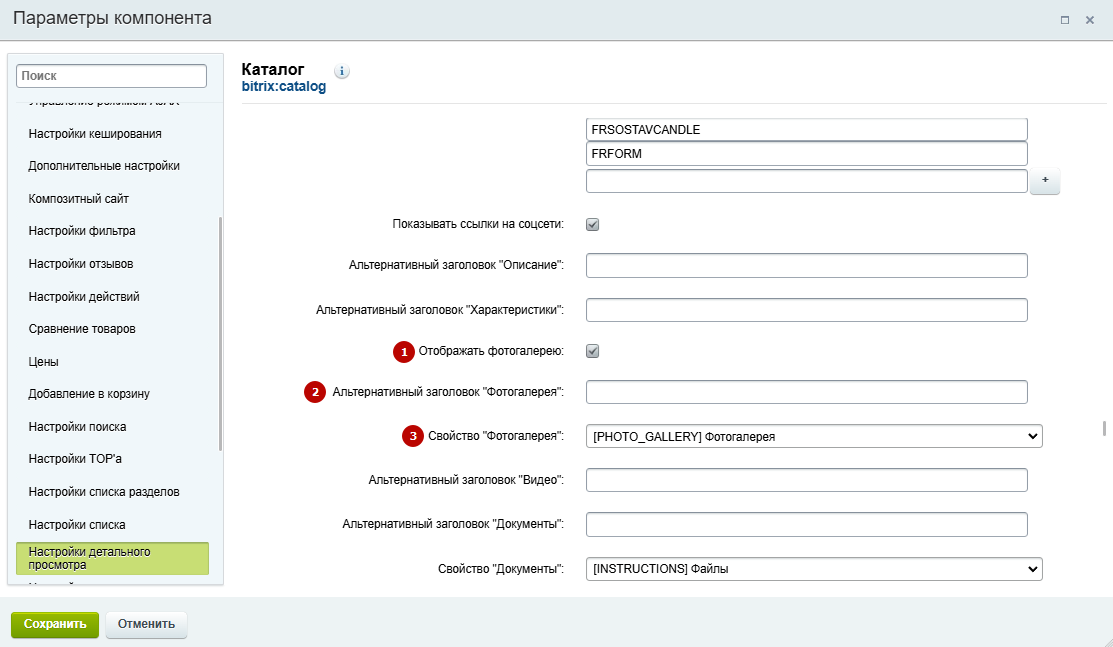Focus the Поиск search field
Screen dimensions: 1113x647
[x=111, y=76]
